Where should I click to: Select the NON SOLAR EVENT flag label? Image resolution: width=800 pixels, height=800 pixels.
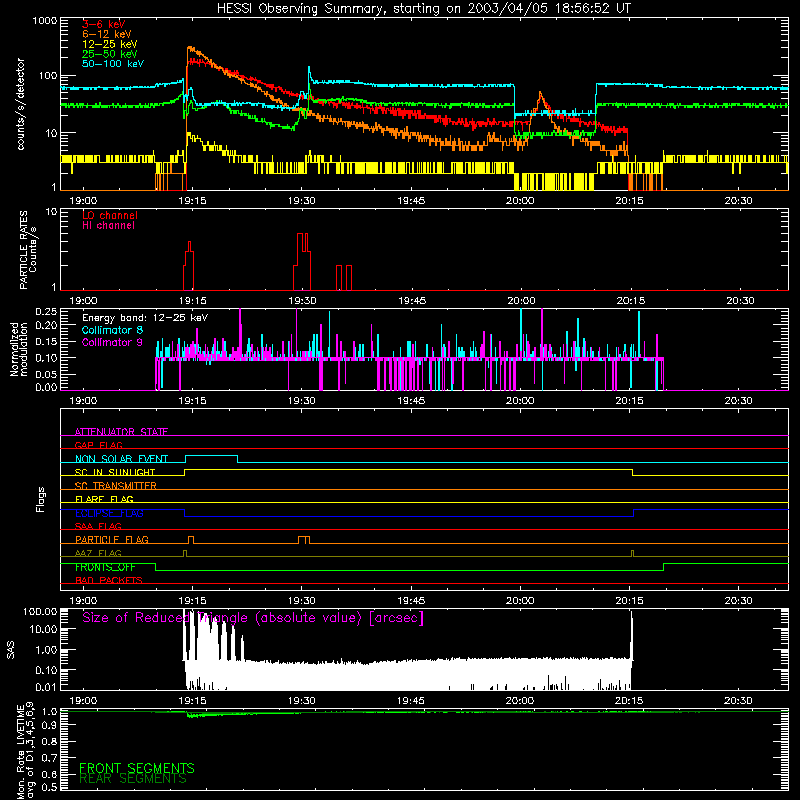pos(121,459)
